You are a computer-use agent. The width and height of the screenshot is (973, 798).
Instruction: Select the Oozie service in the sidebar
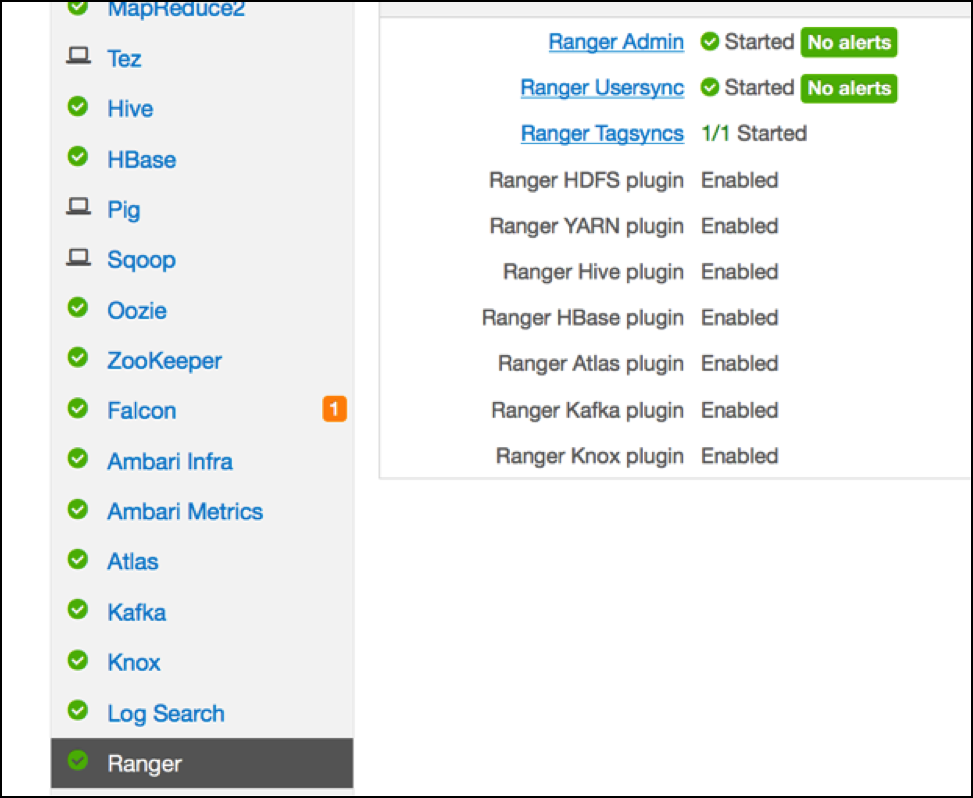pos(137,310)
